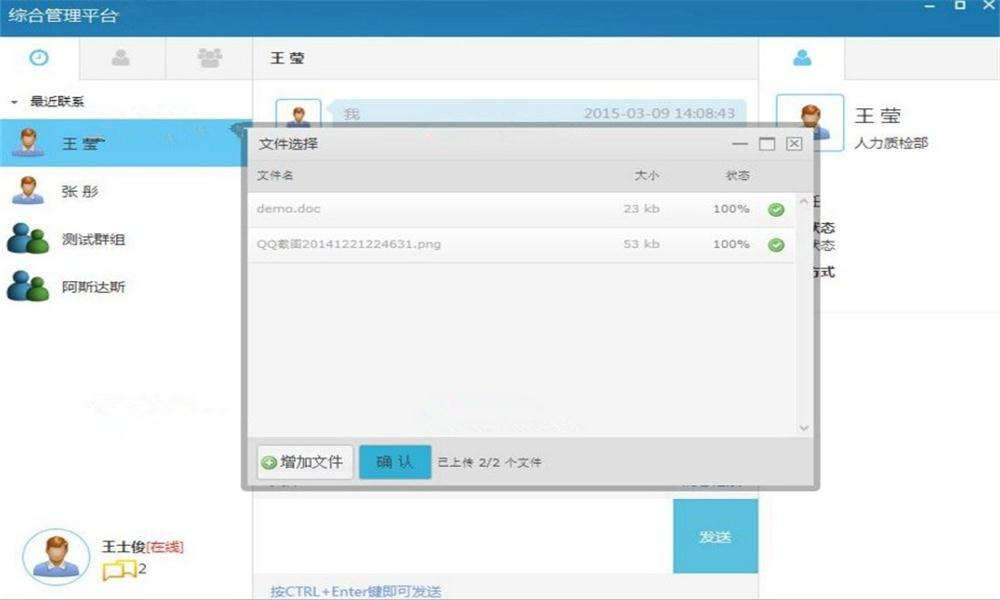Open the recent contacts clock tab
Image resolution: width=1000 pixels, height=600 pixels.
[x=39, y=58]
